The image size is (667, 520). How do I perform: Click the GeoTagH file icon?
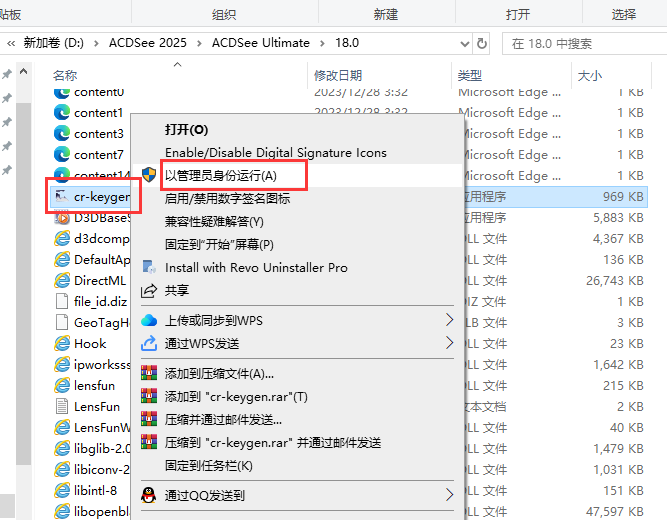(62, 323)
